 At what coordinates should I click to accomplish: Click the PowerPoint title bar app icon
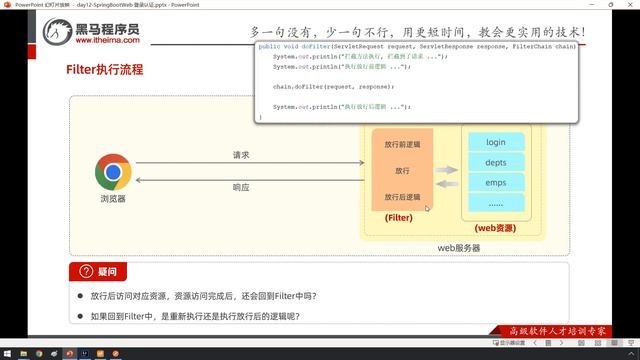click(x=7, y=4)
